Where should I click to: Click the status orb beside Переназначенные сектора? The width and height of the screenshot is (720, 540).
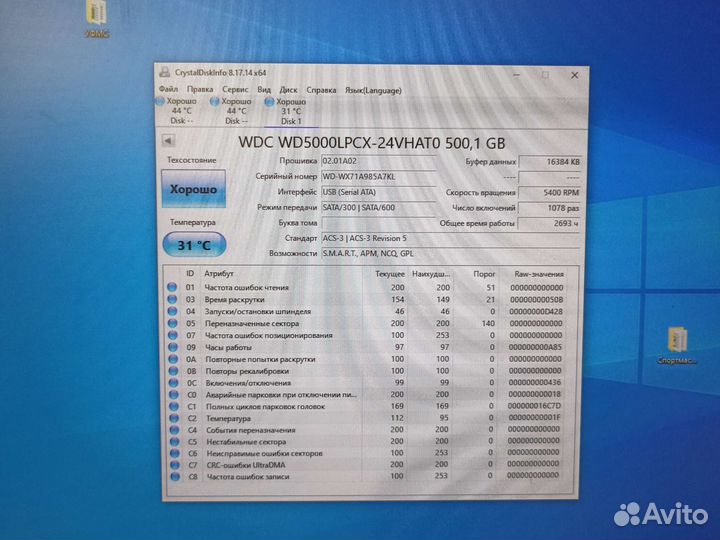click(171, 323)
